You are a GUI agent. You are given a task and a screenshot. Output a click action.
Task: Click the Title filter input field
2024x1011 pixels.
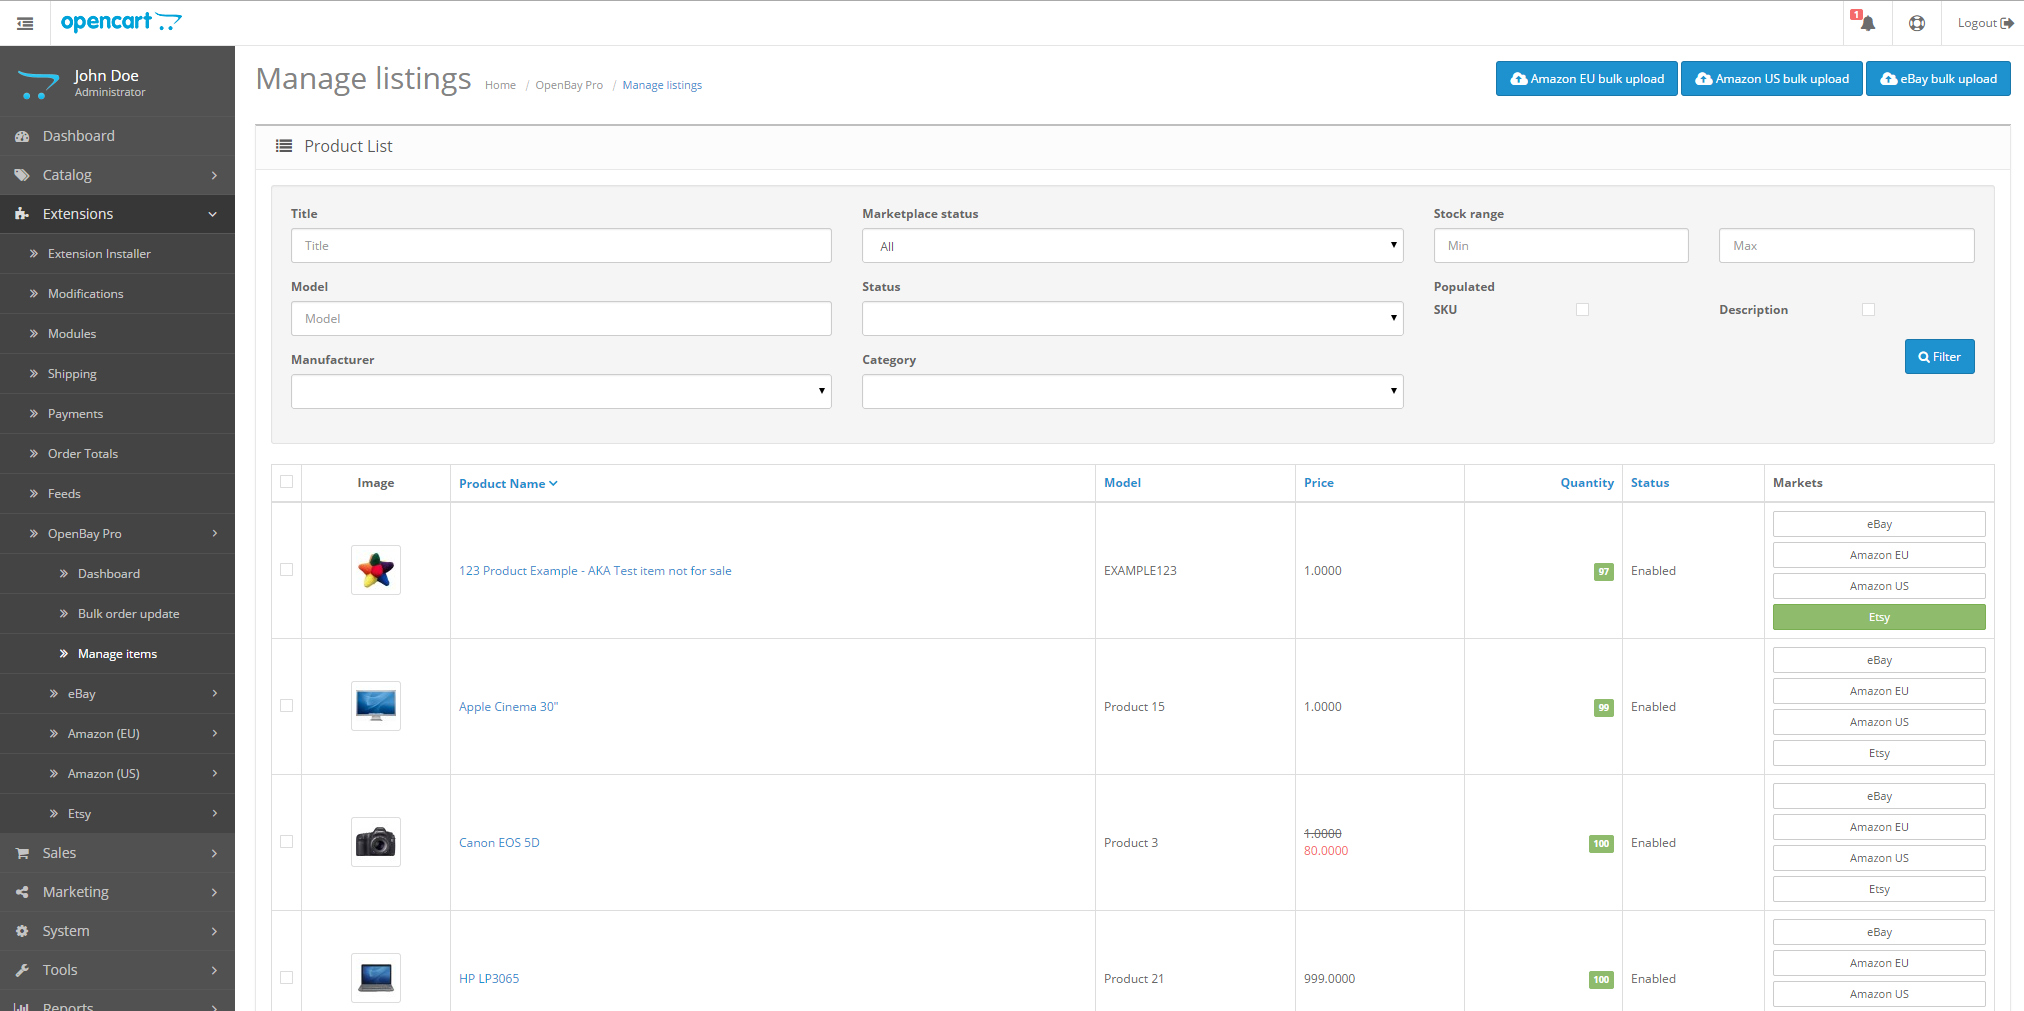[x=561, y=246]
